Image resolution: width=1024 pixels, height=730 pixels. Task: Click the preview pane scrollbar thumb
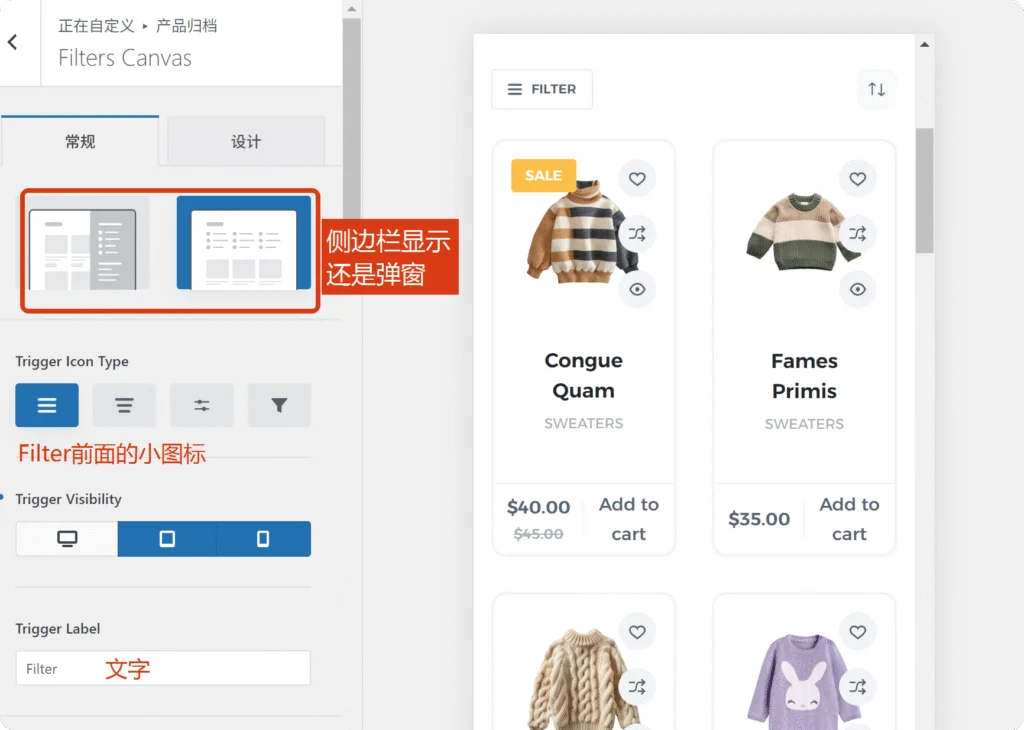(x=924, y=190)
